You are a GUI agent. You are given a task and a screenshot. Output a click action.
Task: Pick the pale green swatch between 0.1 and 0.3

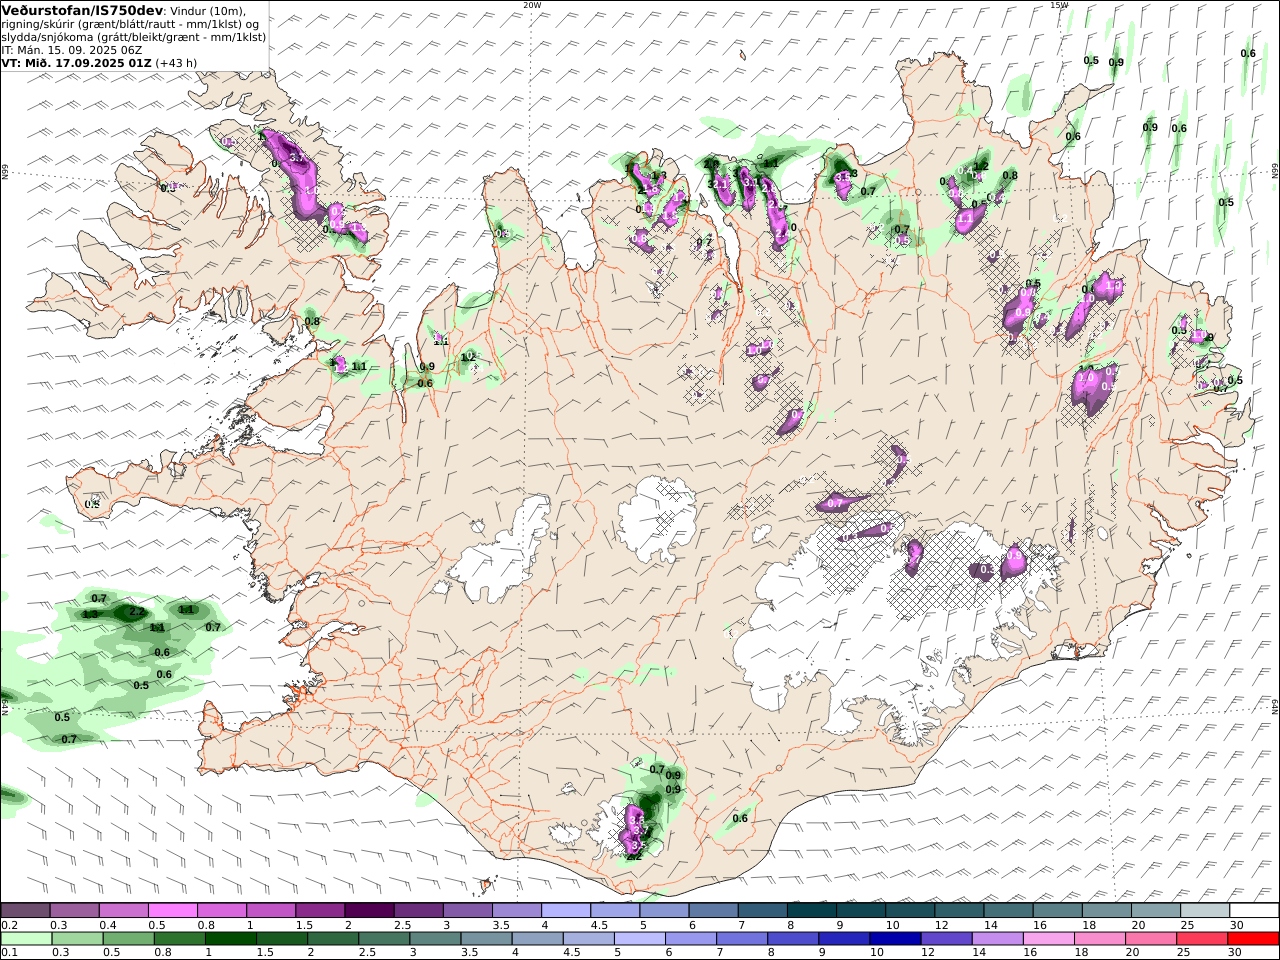pos(25,939)
